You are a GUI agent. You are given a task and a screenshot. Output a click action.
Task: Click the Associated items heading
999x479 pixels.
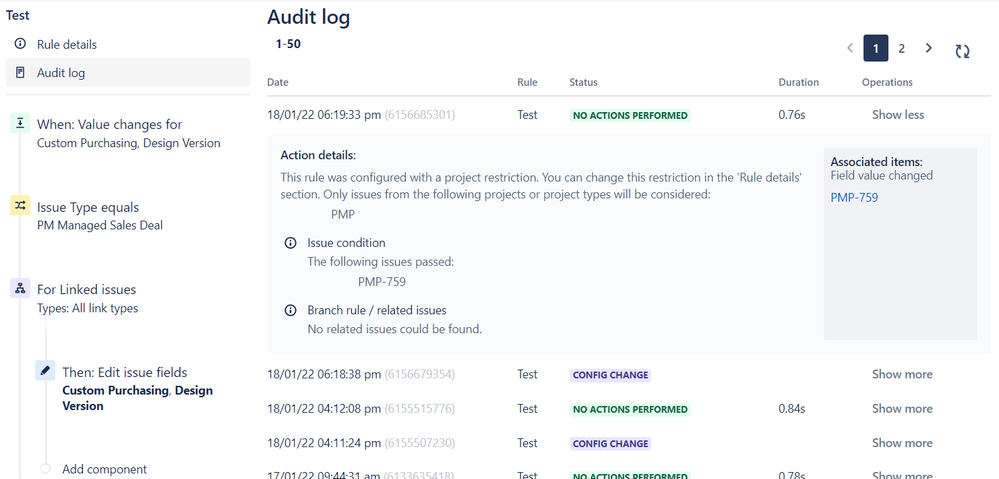876,162
